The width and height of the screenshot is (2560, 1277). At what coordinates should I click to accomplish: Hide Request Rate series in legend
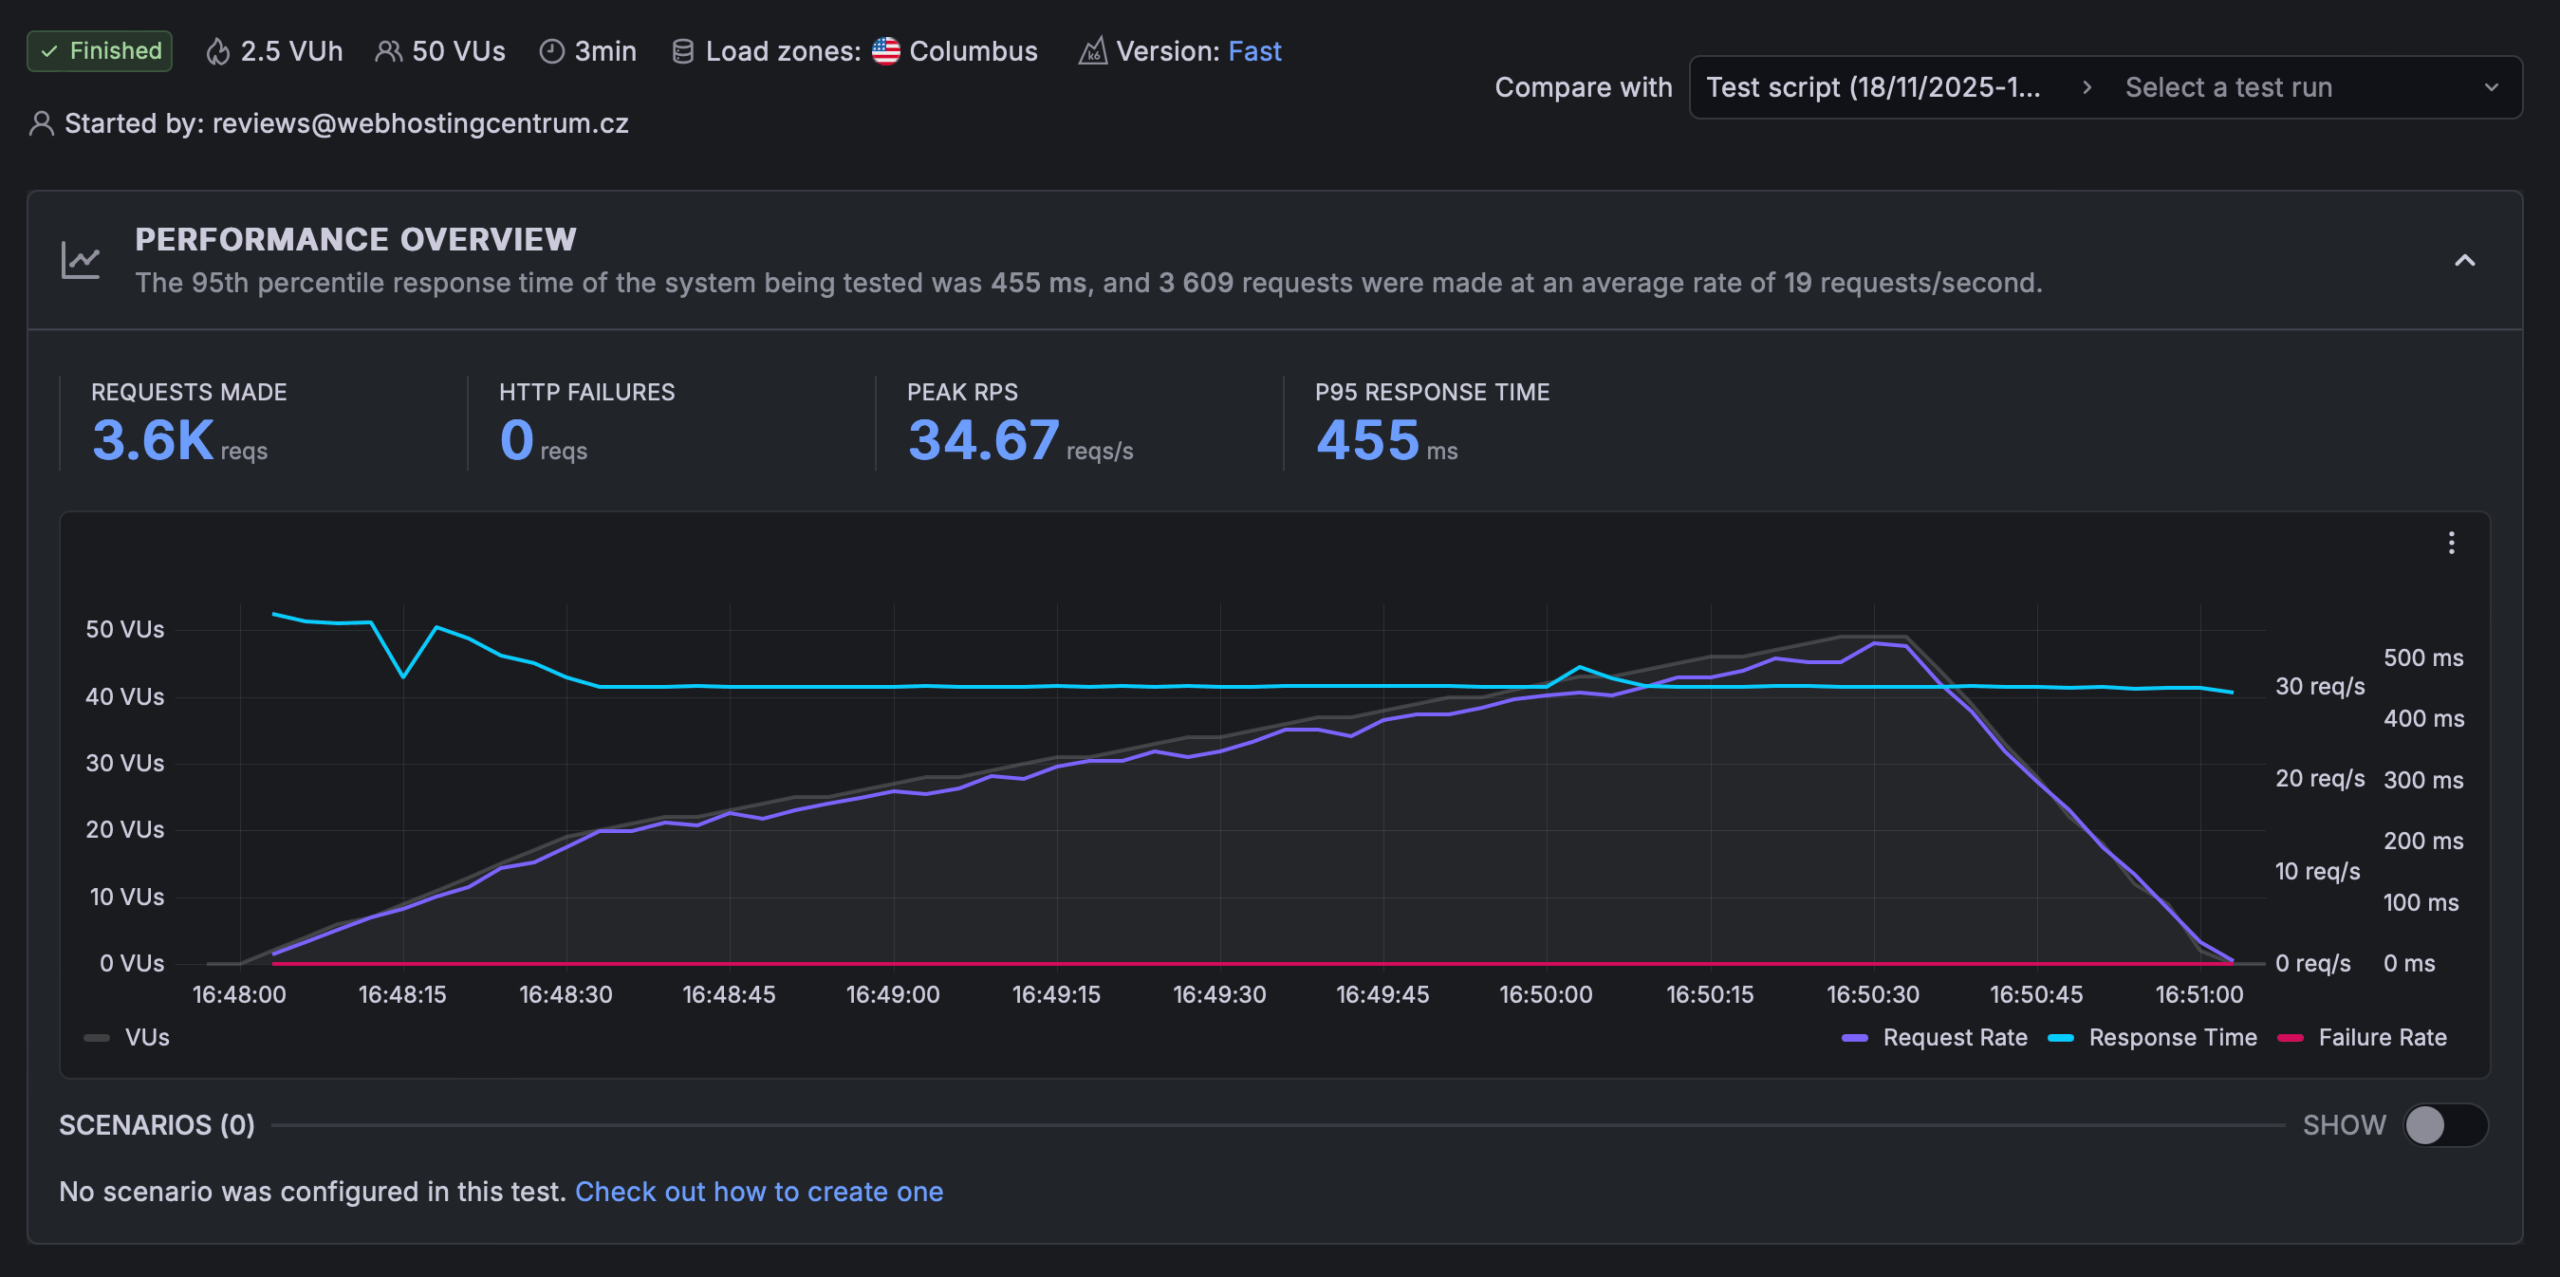point(1953,1038)
